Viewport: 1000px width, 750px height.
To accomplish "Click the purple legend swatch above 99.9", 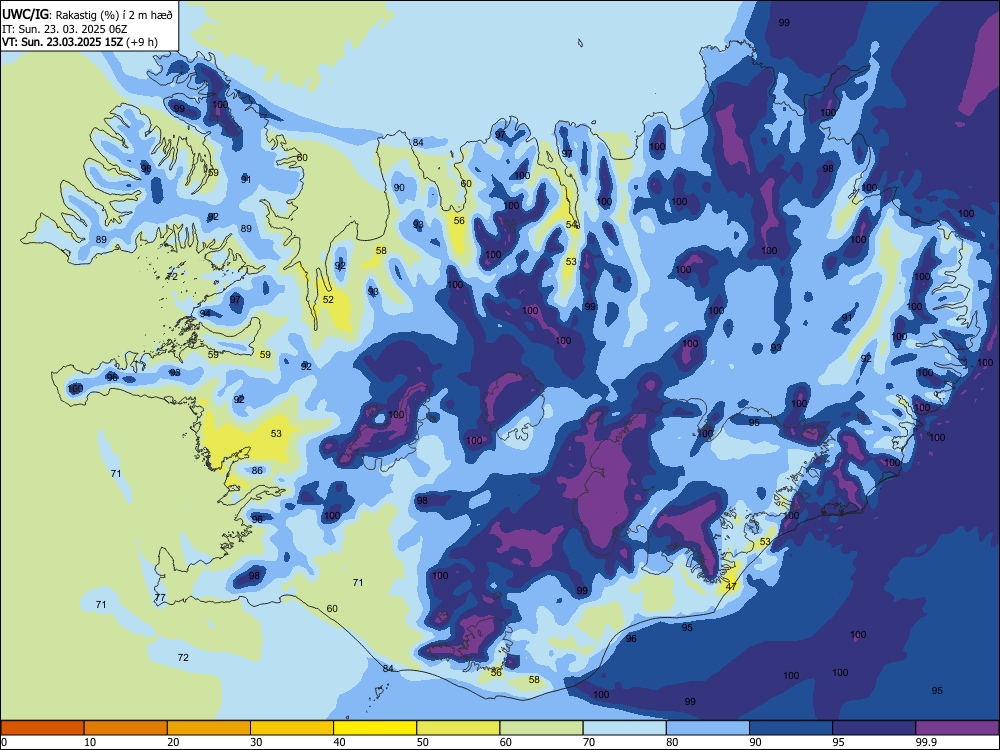I will [x=957, y=728].
